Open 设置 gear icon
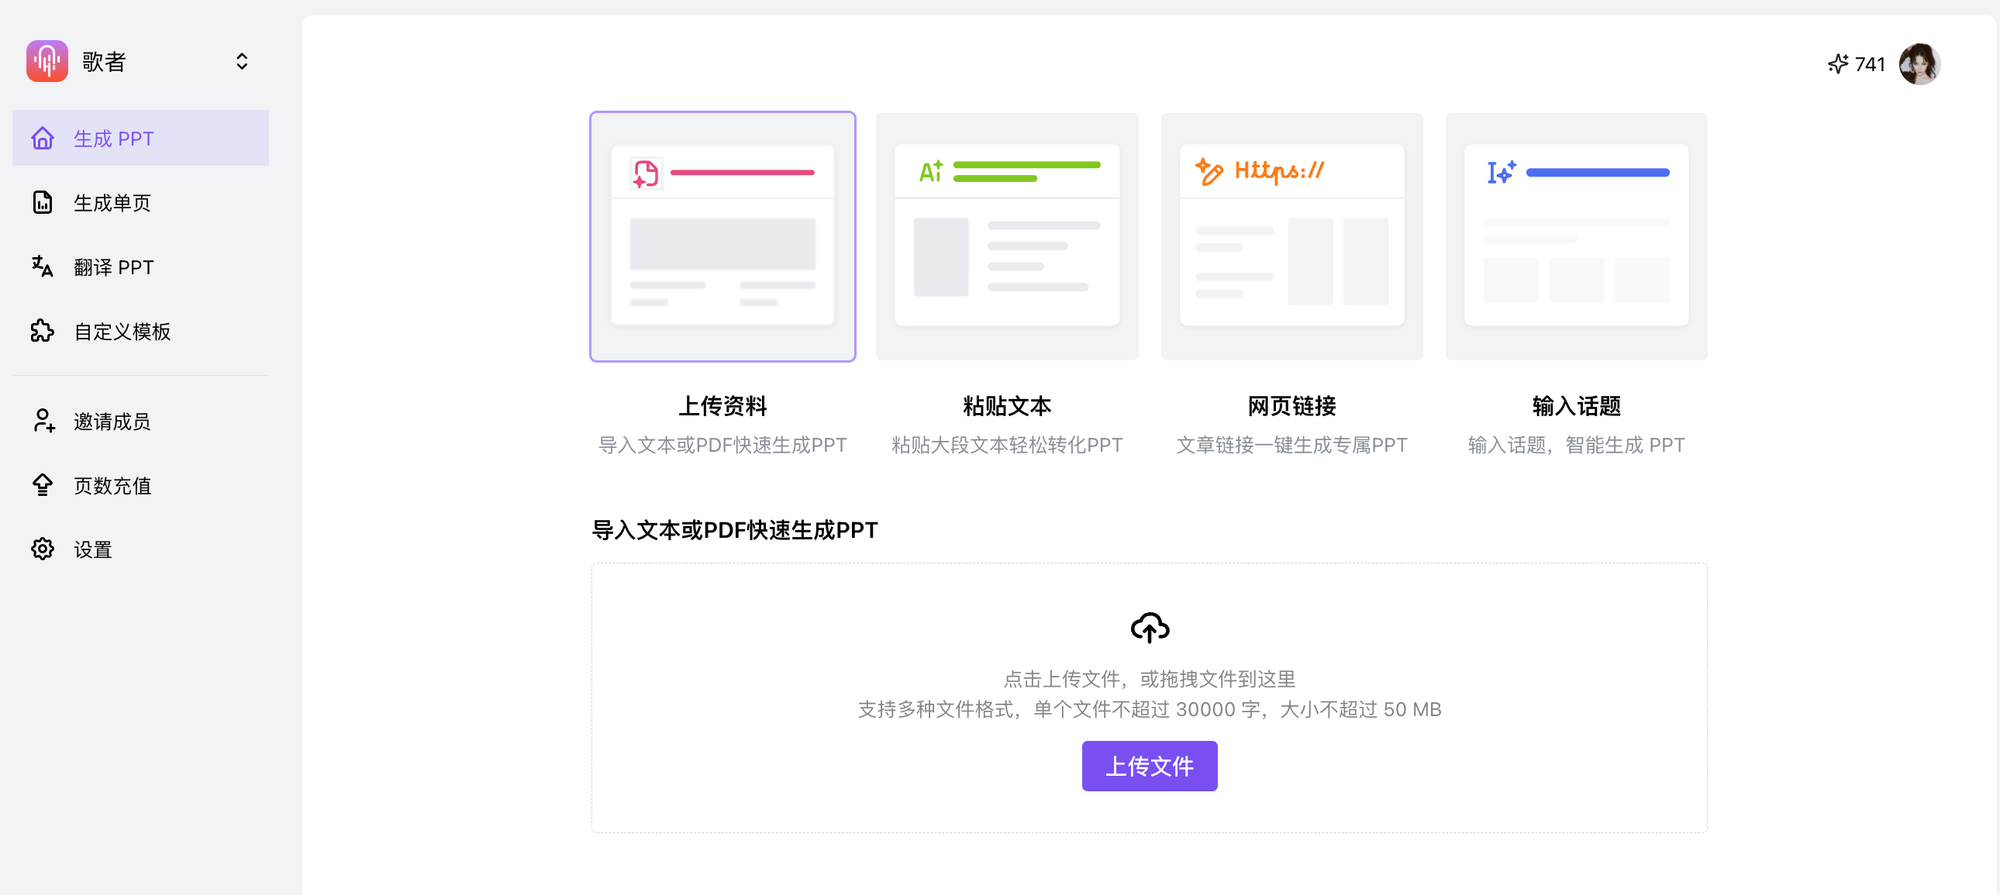Image resolution: width=2000 pixels, height=895 pixels. (42, 549)
